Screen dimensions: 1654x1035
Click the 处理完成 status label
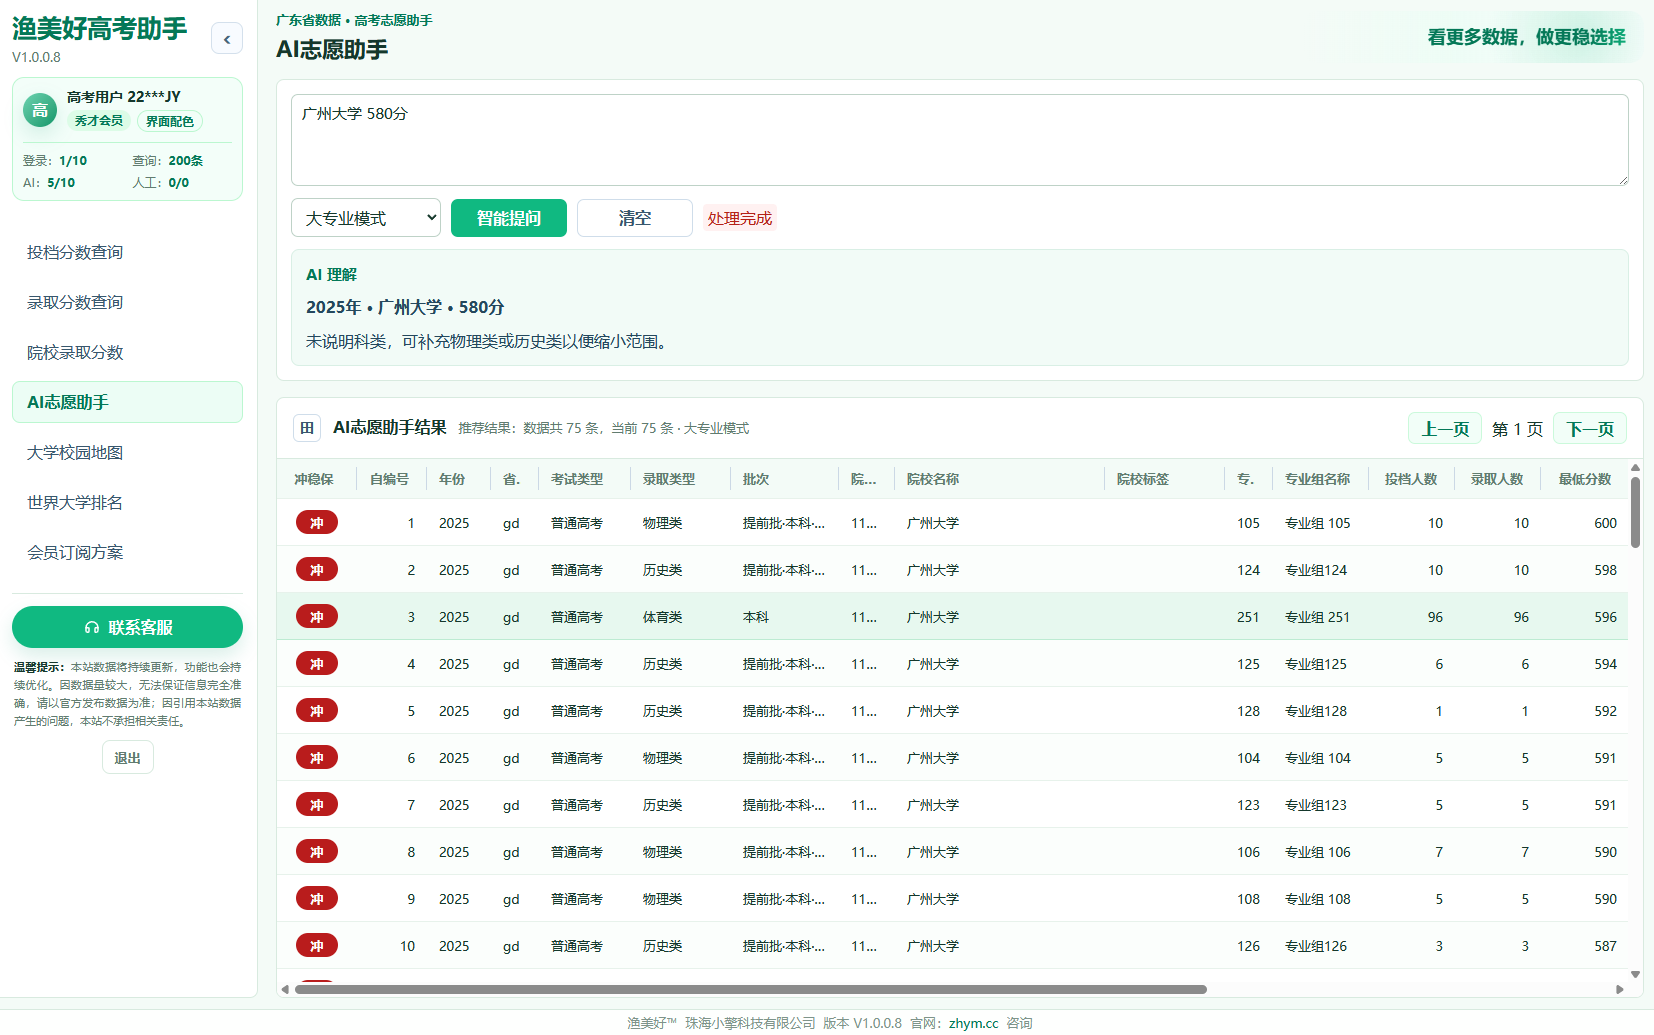point(740,218)
